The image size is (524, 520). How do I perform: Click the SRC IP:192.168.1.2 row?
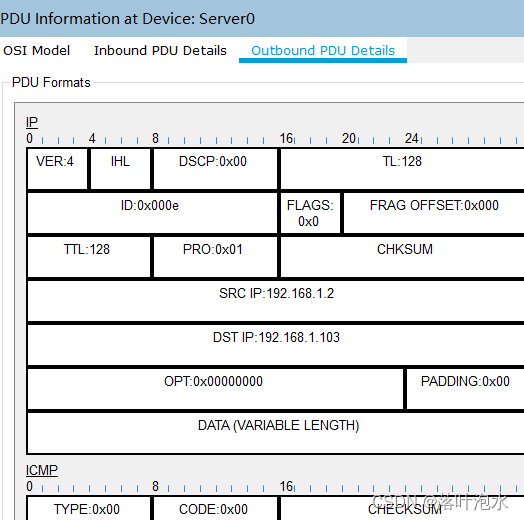pyautogui.click(x=276, y=301)
